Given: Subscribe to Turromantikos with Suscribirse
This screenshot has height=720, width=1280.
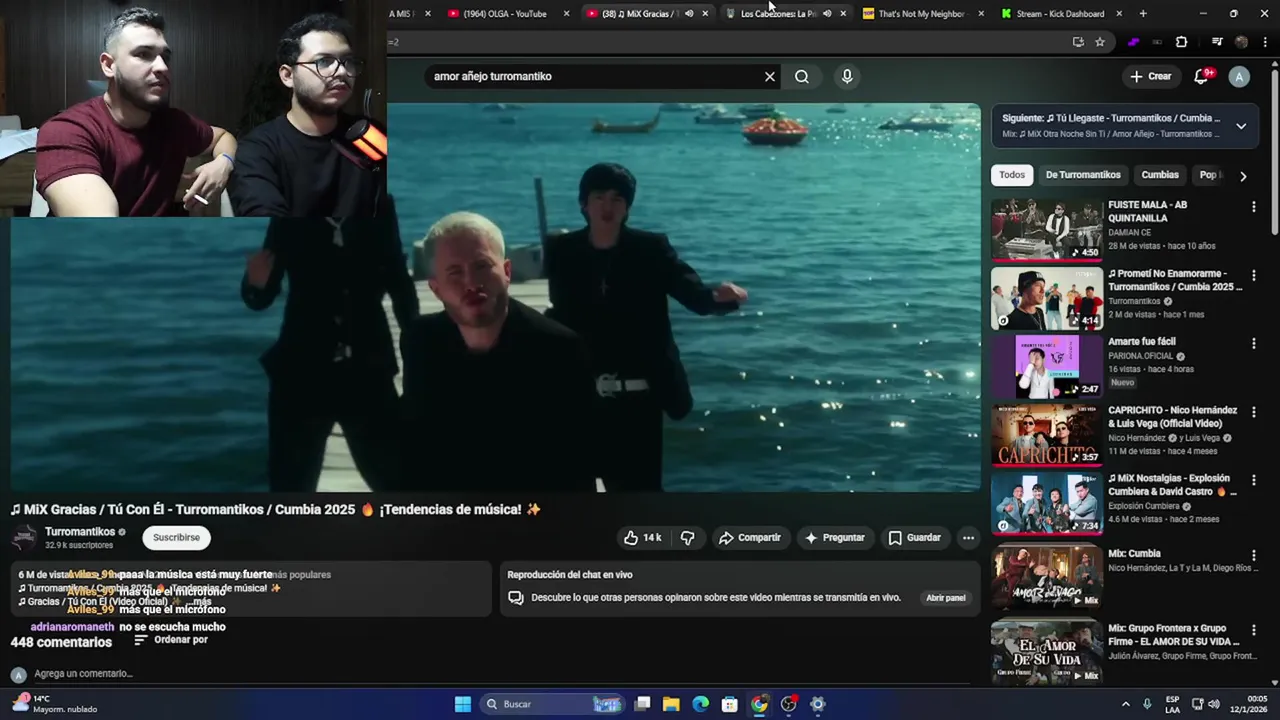Looking at the screenshot, I should pos(176,538).
